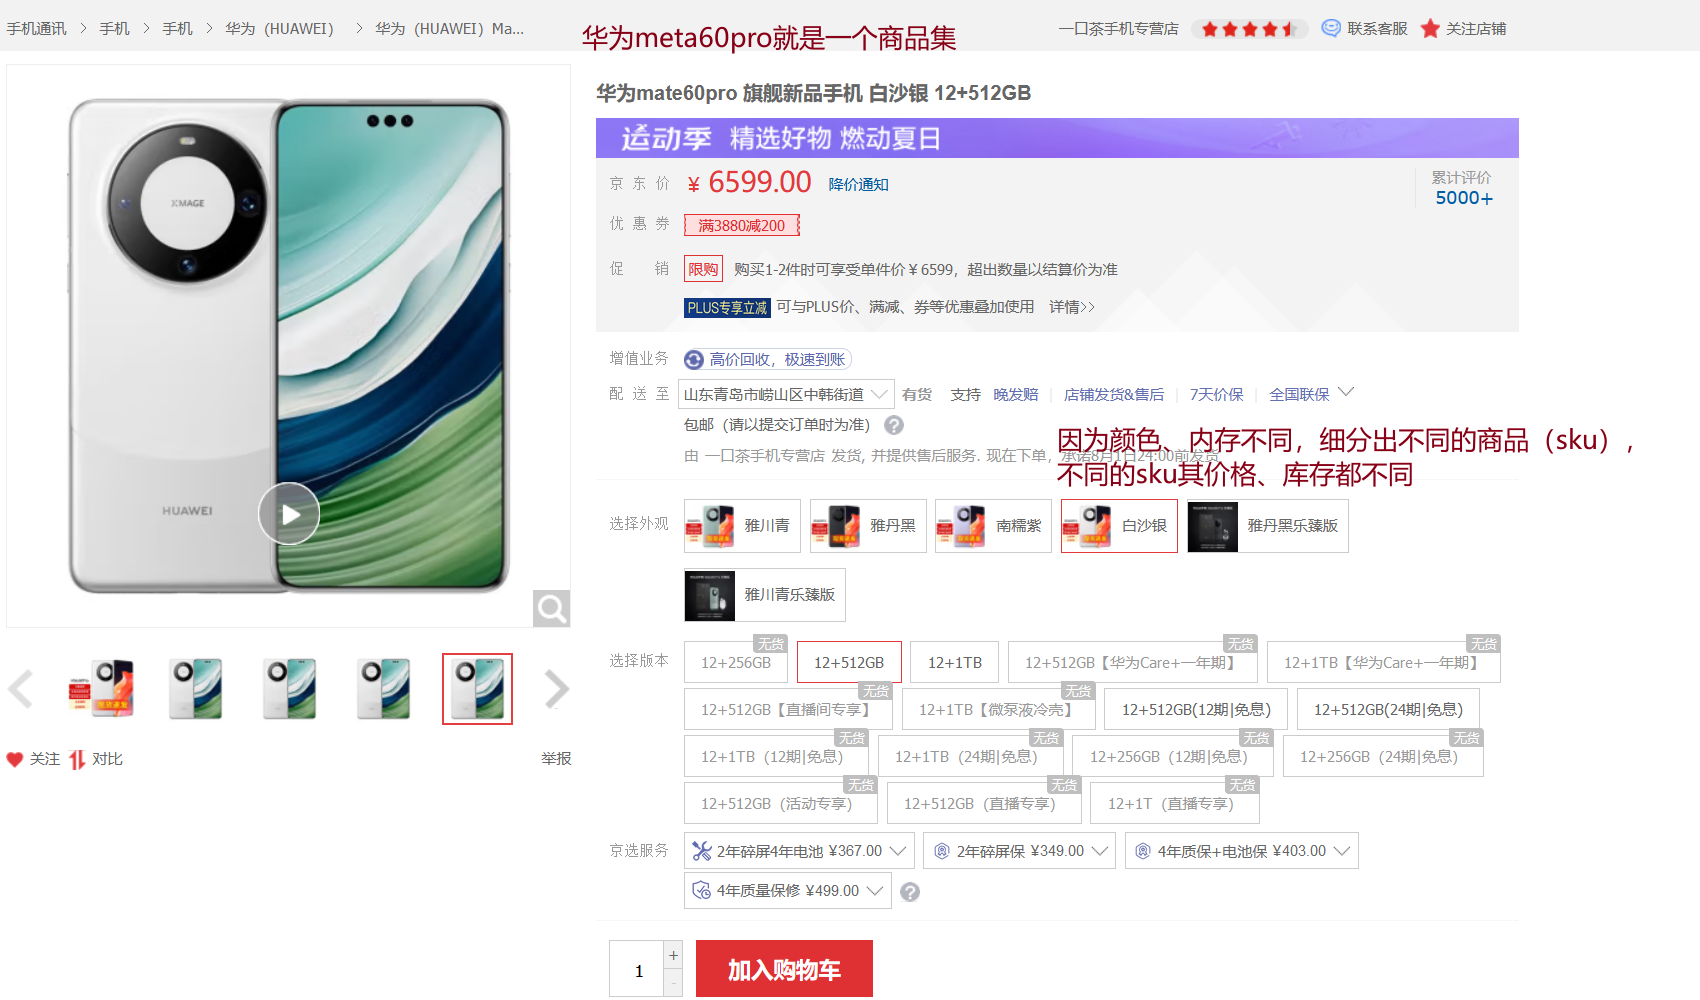Image resolution: width=1700 pixels, height=1000 pixels.
Task: Open 7天价保 link
Action: (1217, 395)
